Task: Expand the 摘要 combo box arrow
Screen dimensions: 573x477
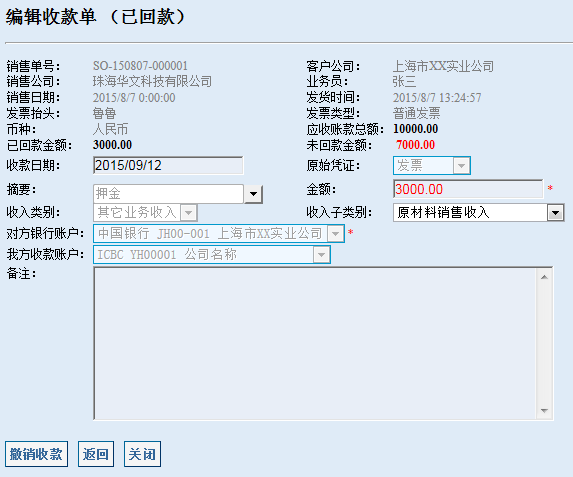Action: pos(253,194)
